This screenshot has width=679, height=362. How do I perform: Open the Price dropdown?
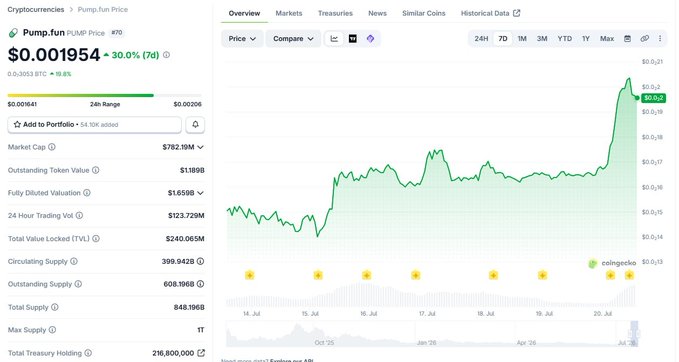tap(242, 39)
